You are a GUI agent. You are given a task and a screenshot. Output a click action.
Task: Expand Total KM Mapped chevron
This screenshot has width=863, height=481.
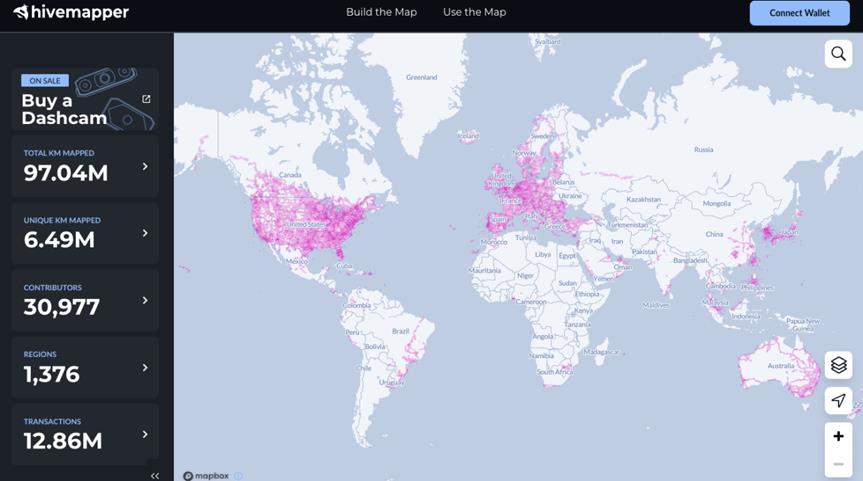145,166
